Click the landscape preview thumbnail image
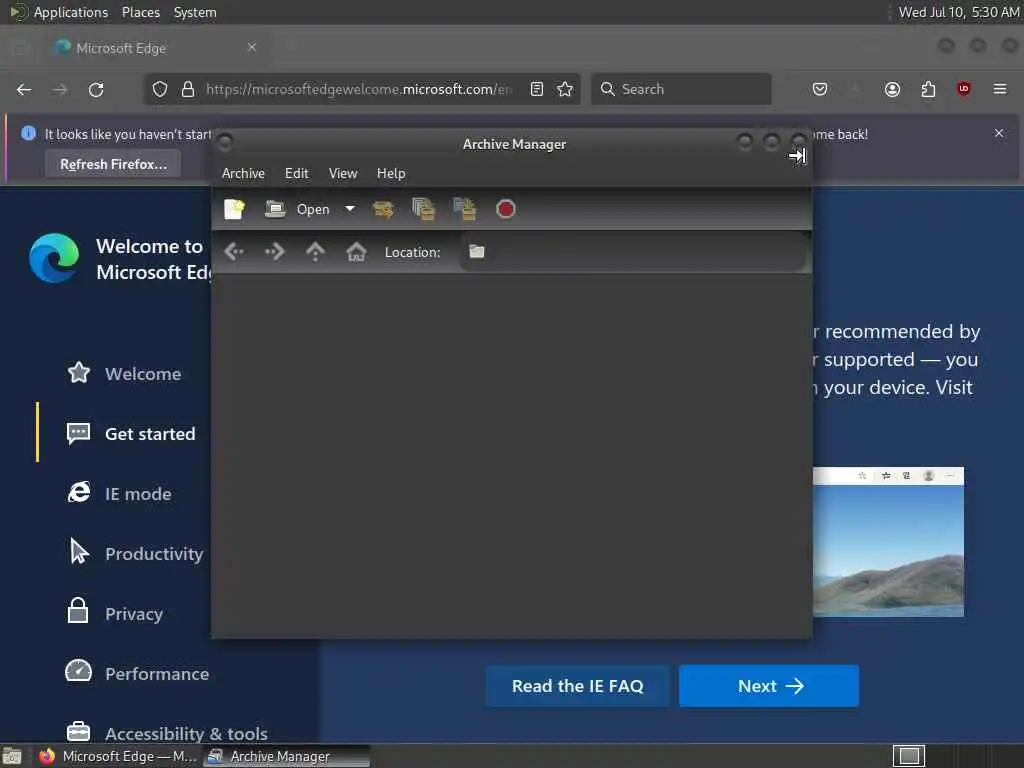 coord(888,542)
